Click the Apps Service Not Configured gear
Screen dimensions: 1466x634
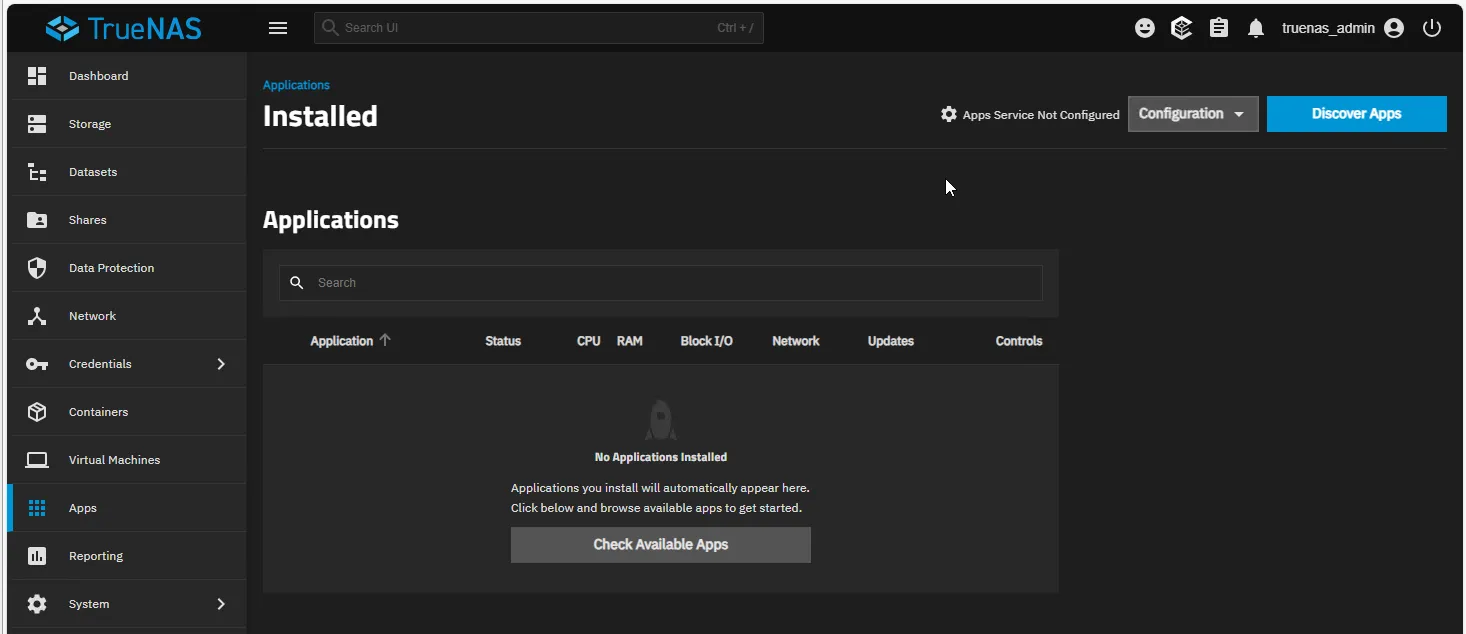pyautogui.click(x=949, y=114)
